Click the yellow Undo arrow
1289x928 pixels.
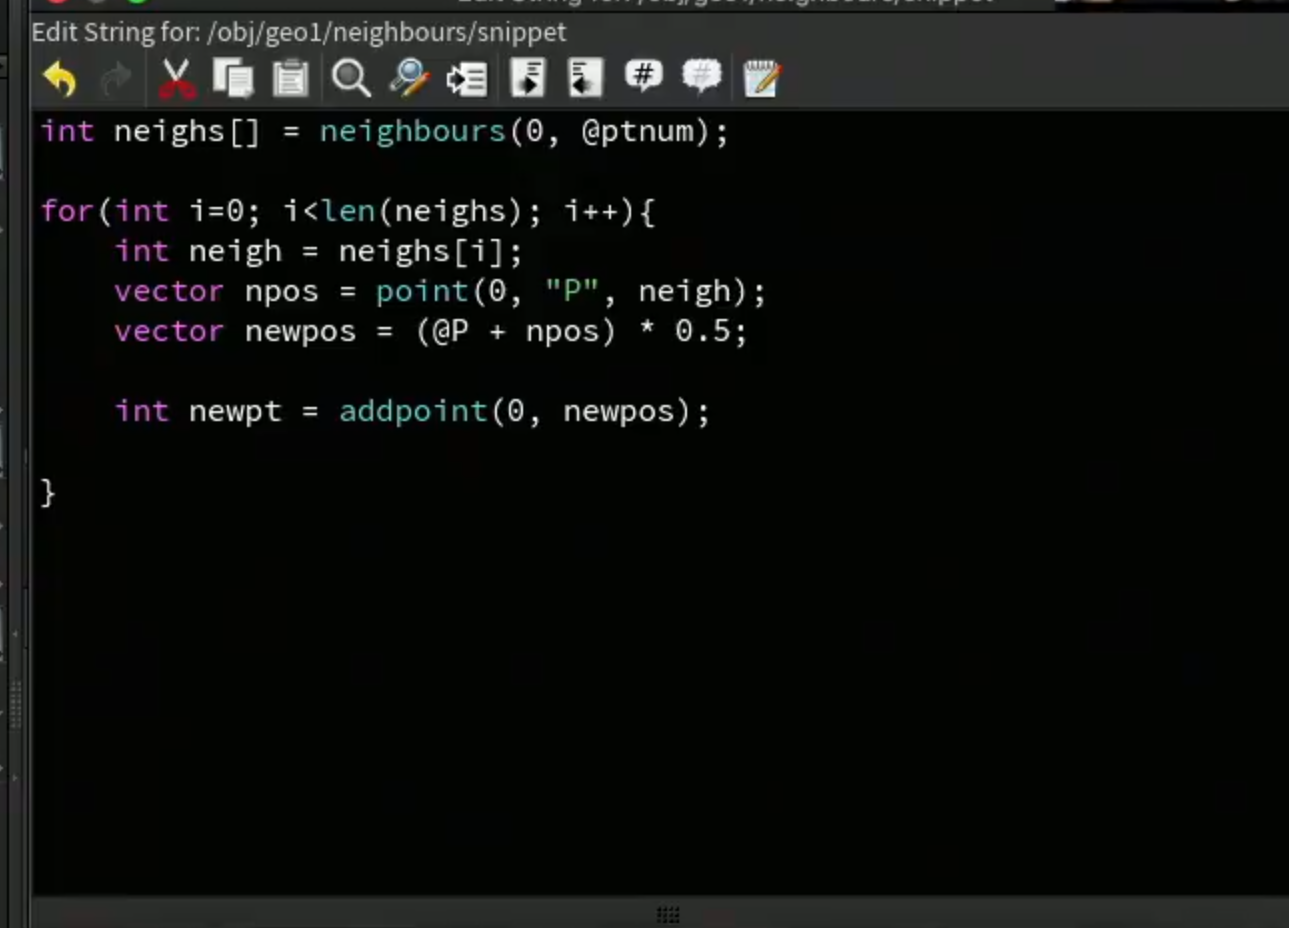60,79
